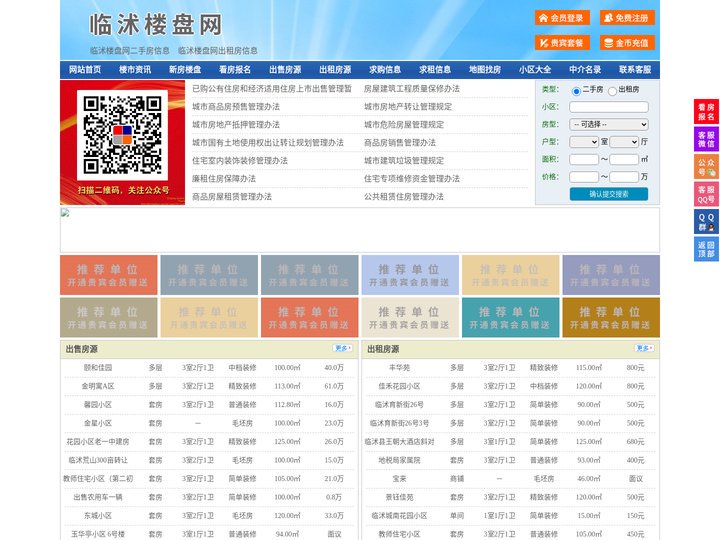Open the 丰华苑 rental listing
Image resolution: width=720 pixels, height=540 pixels.
tap(399, 368)
